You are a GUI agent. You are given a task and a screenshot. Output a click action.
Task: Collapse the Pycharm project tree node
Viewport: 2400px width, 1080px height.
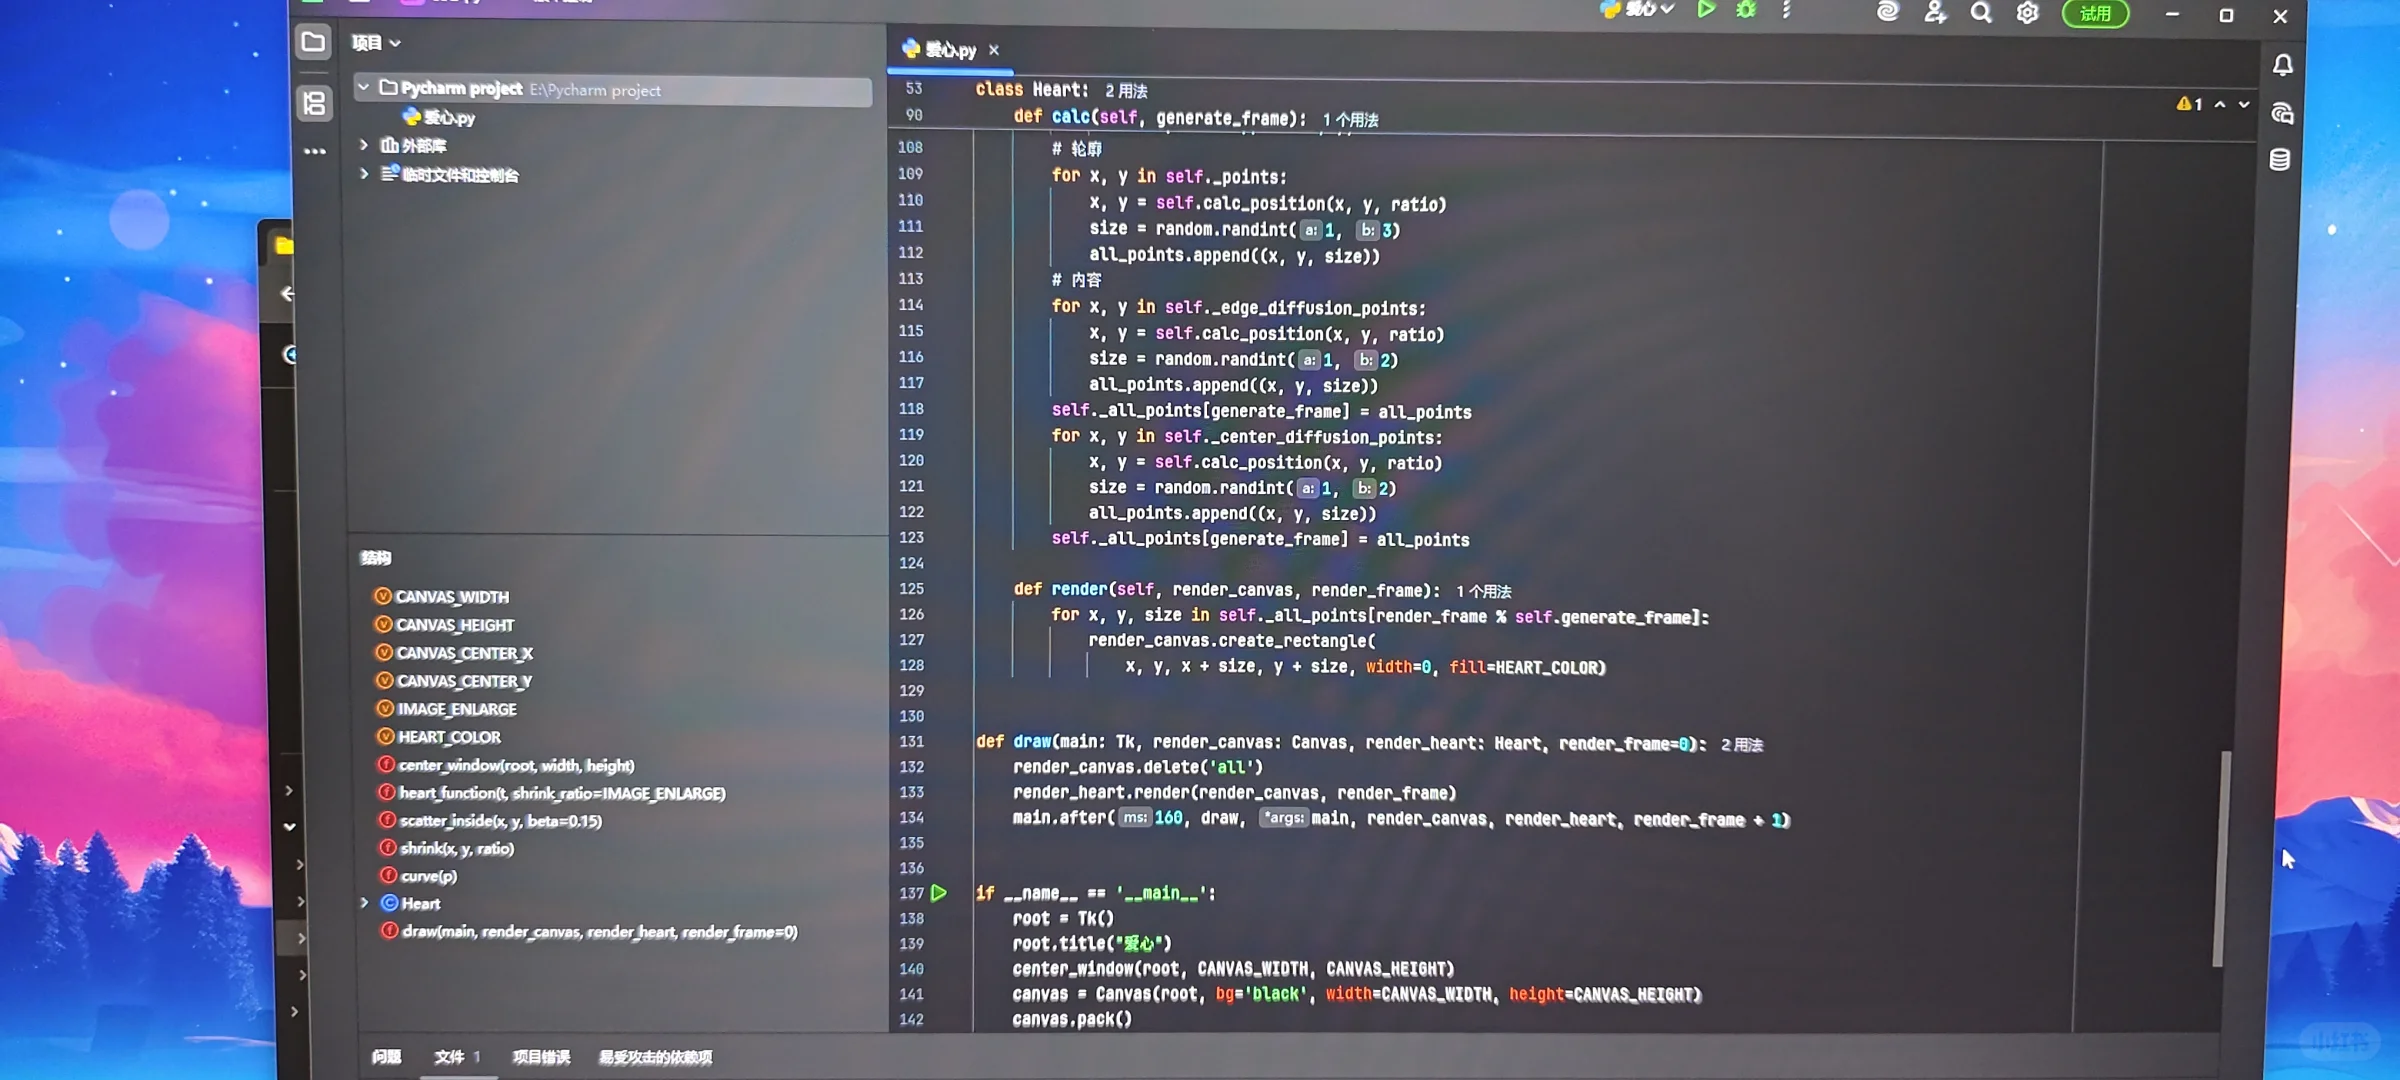(x=364, y=88)
